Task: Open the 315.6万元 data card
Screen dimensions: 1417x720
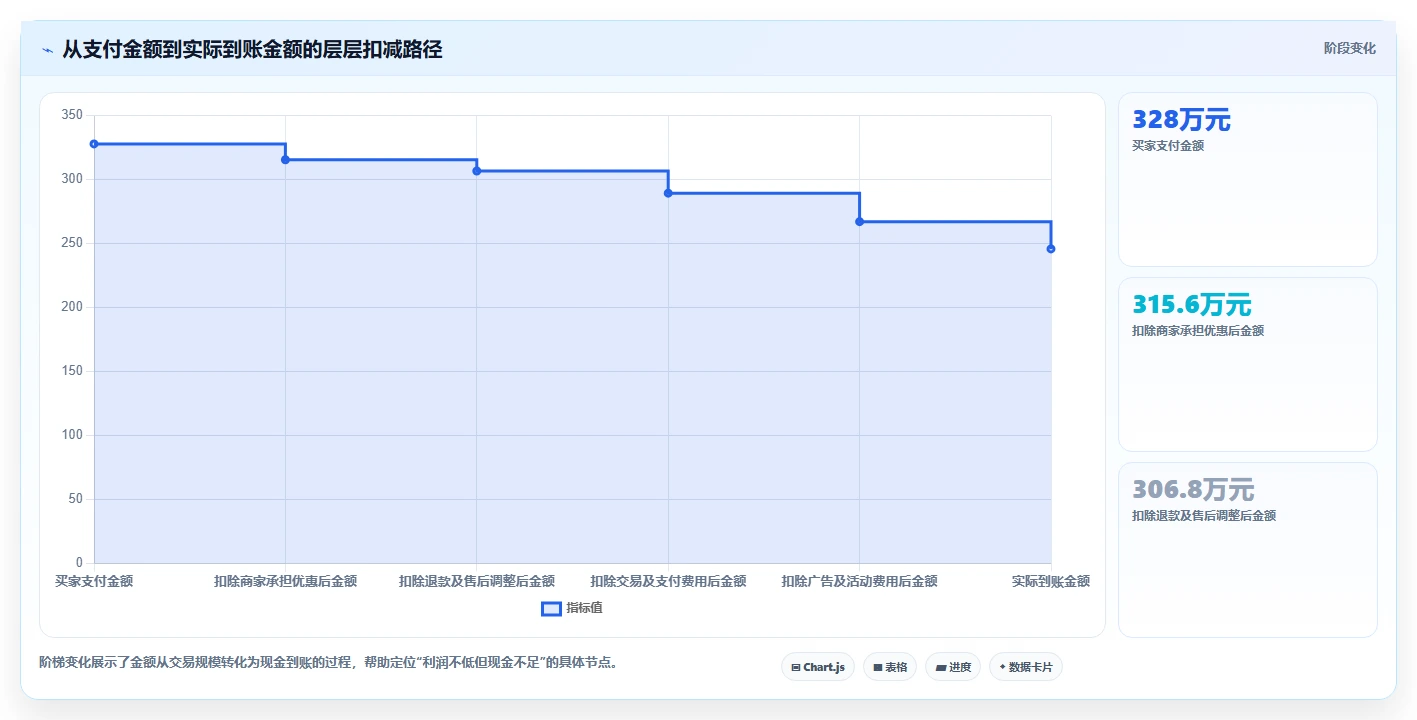Action: [1248, 365]
